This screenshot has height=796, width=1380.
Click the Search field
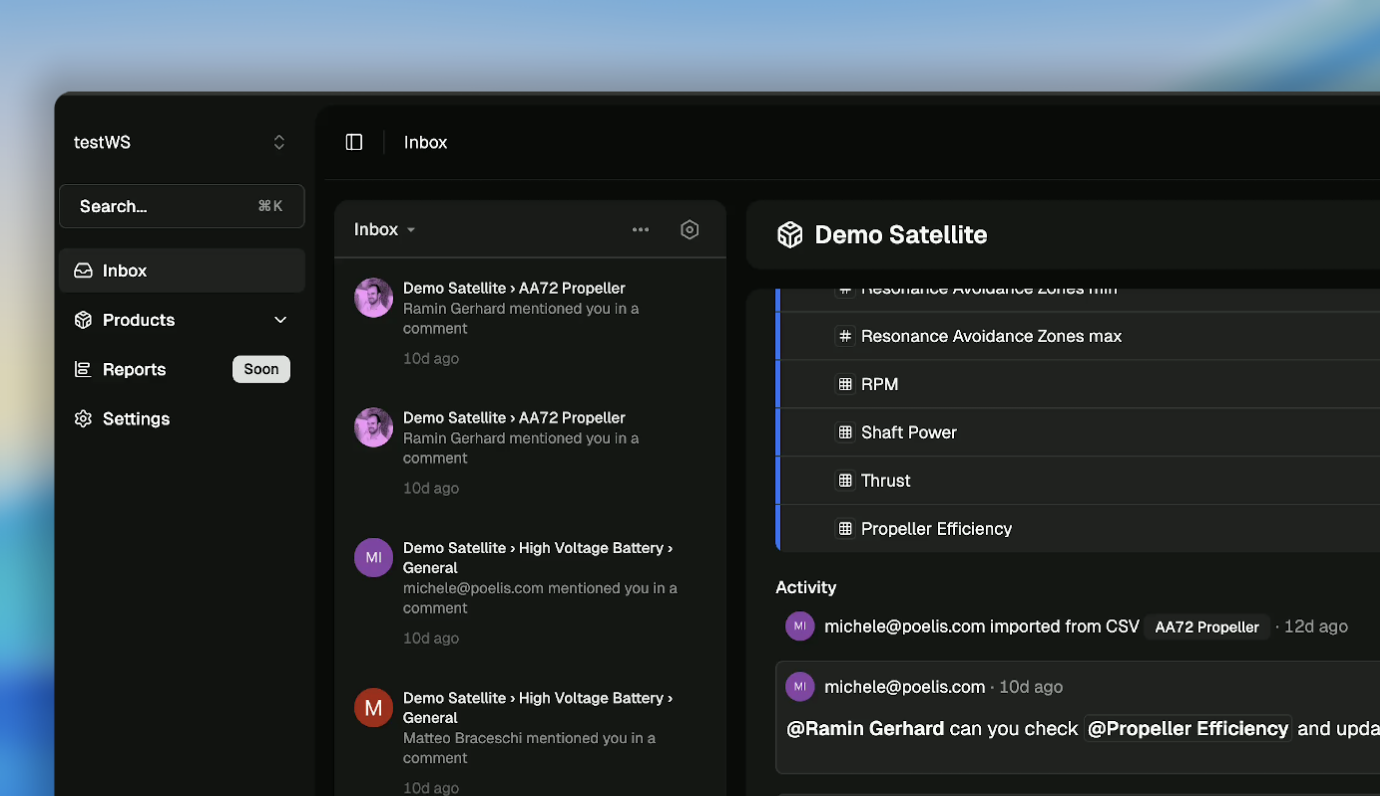coord(182,206)
